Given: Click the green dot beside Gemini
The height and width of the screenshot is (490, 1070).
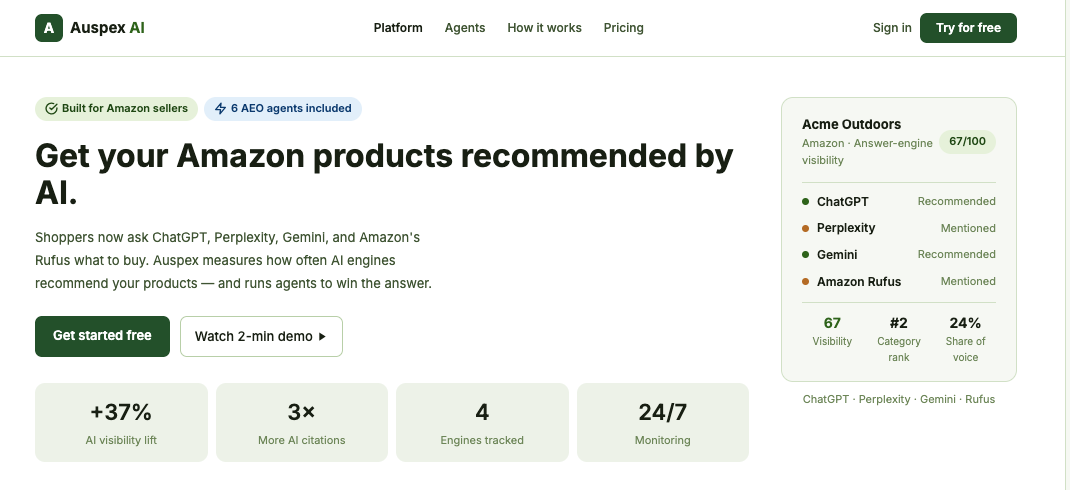Looking at the screenshot, I should (805, 255).
